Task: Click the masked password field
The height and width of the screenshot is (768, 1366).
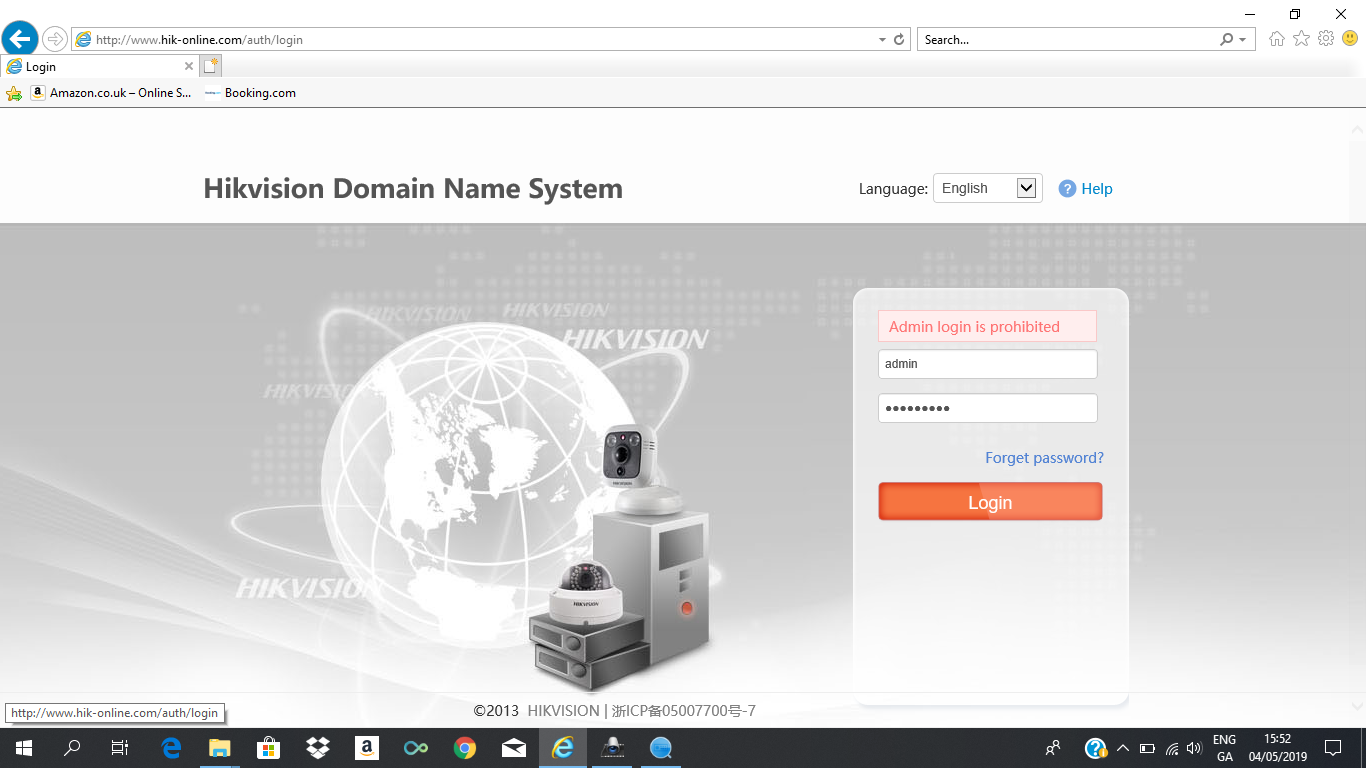Action: coord(987,408)
